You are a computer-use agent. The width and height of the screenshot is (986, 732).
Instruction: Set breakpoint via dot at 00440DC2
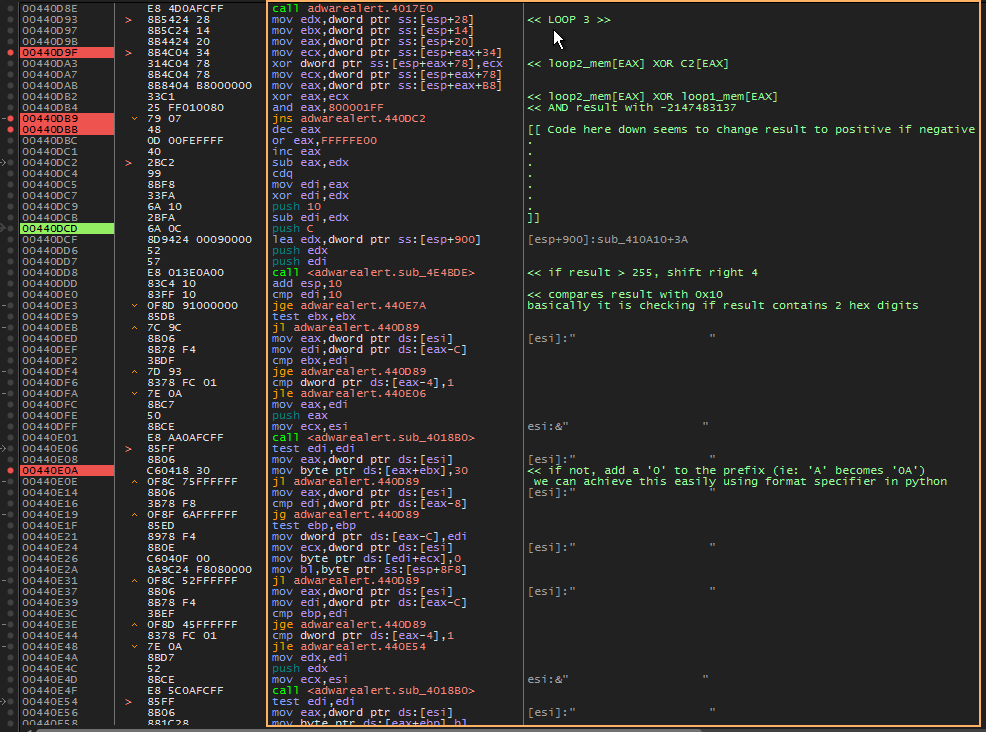pyautogui.click(x=10, y=163)
